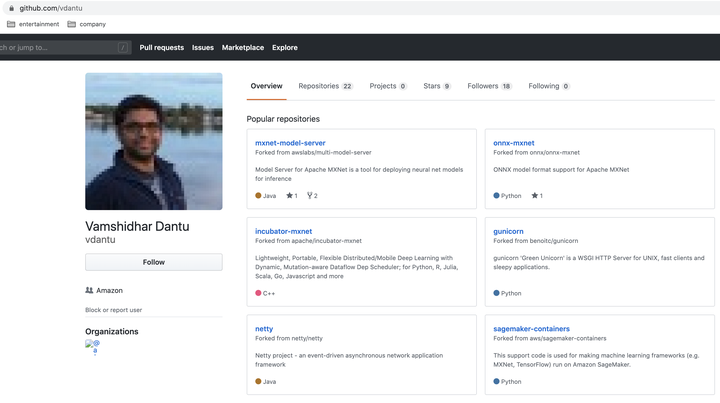Open the sagemaker-containers repository link
720x403 pixels.
click(x=531, y=328)
